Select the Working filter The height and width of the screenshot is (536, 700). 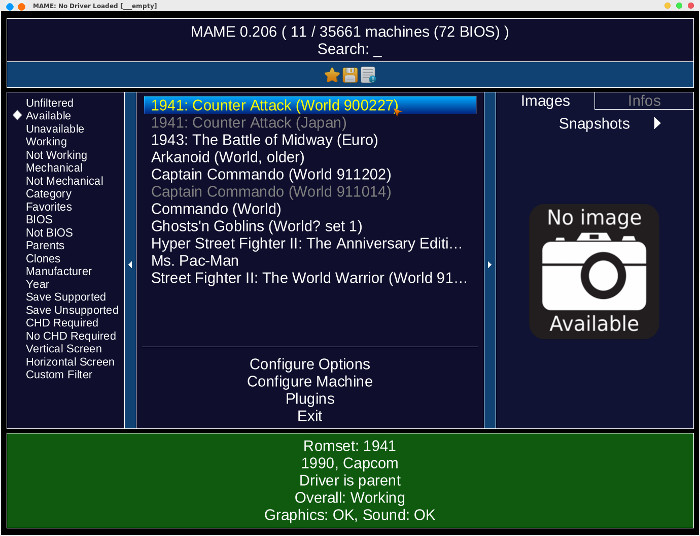[46, 142]
